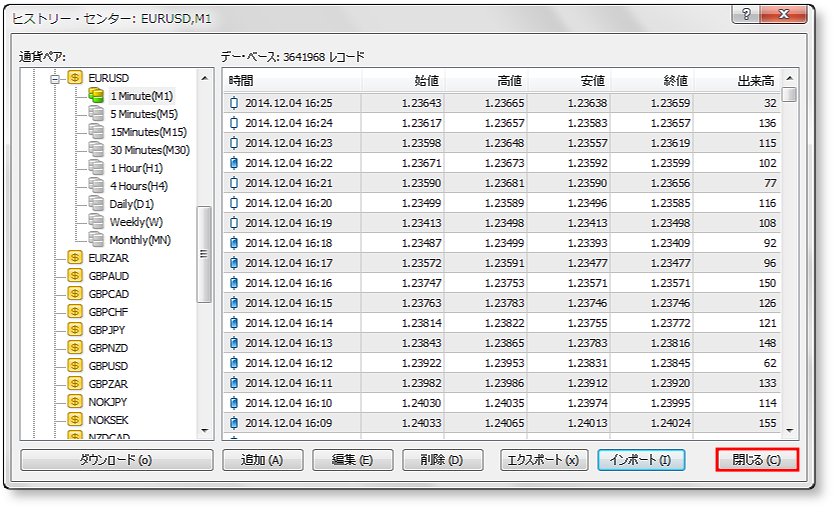The height and width of the screenshot is (507, 833).
Task: Click the Weekly(W) database icon
Action: pyautogui.click(x=96, y=222)
